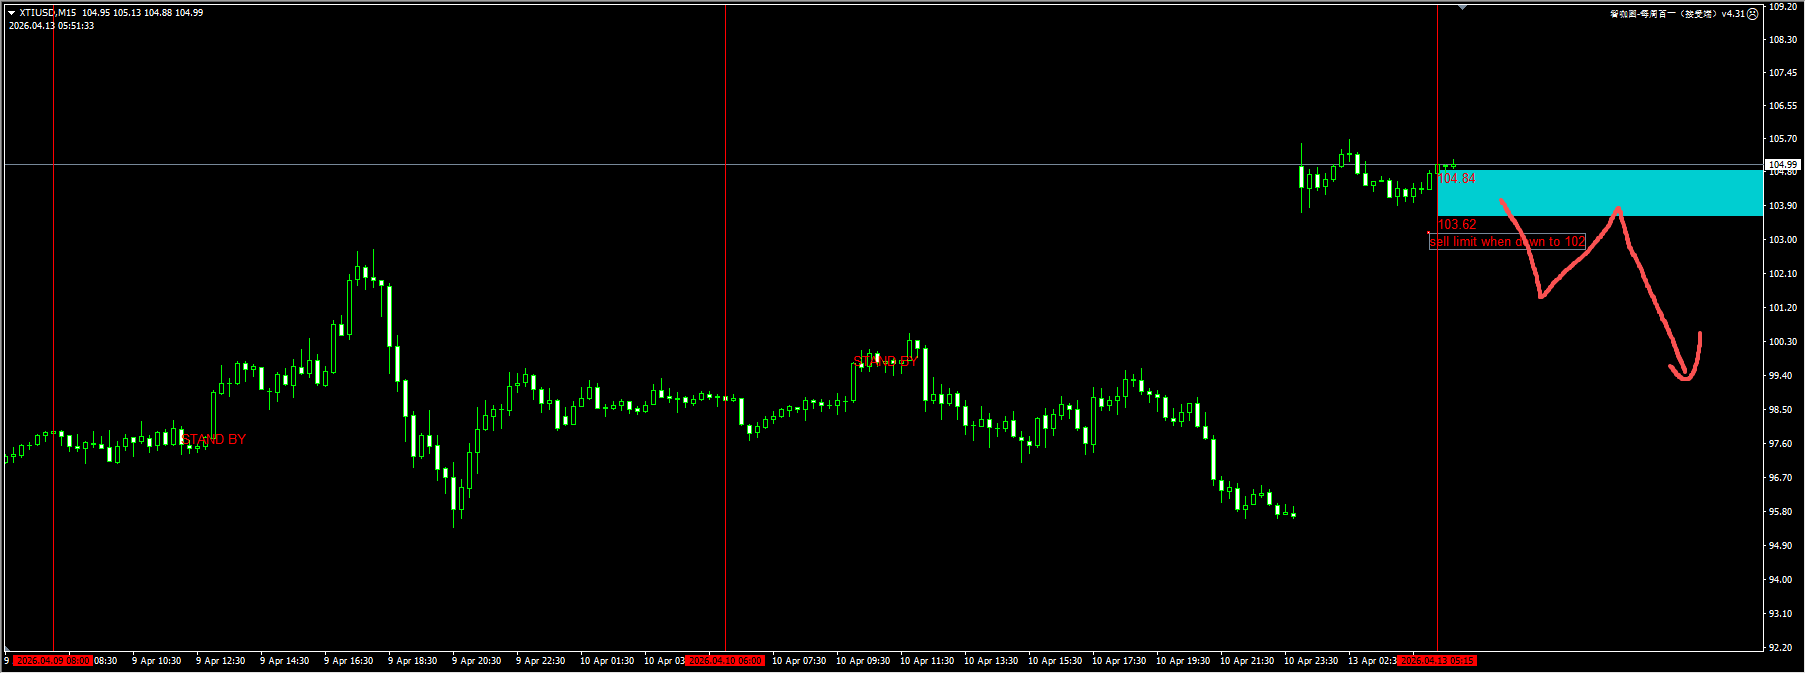
Task: Click the 92.20 price scale label
Action: [1782, 648]
